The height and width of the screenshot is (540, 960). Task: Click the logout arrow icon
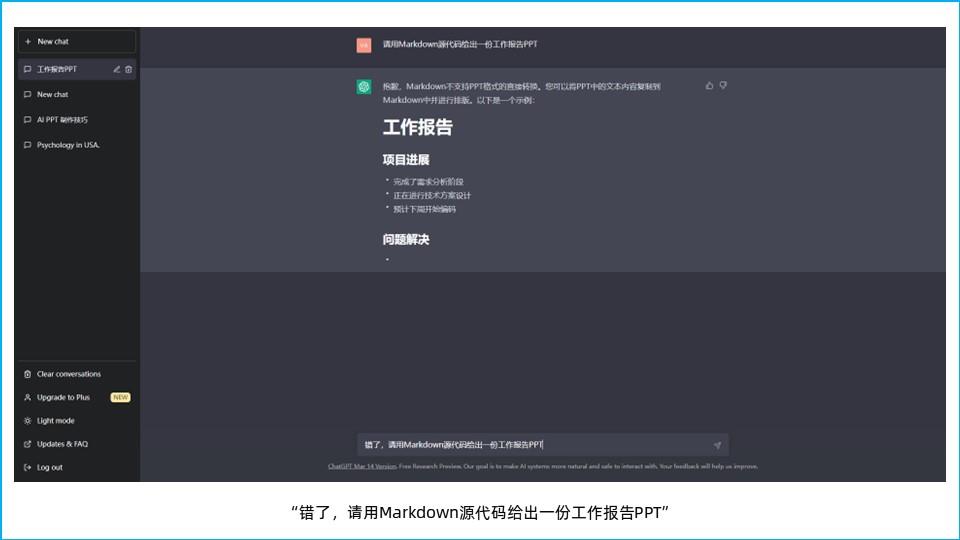28,467
